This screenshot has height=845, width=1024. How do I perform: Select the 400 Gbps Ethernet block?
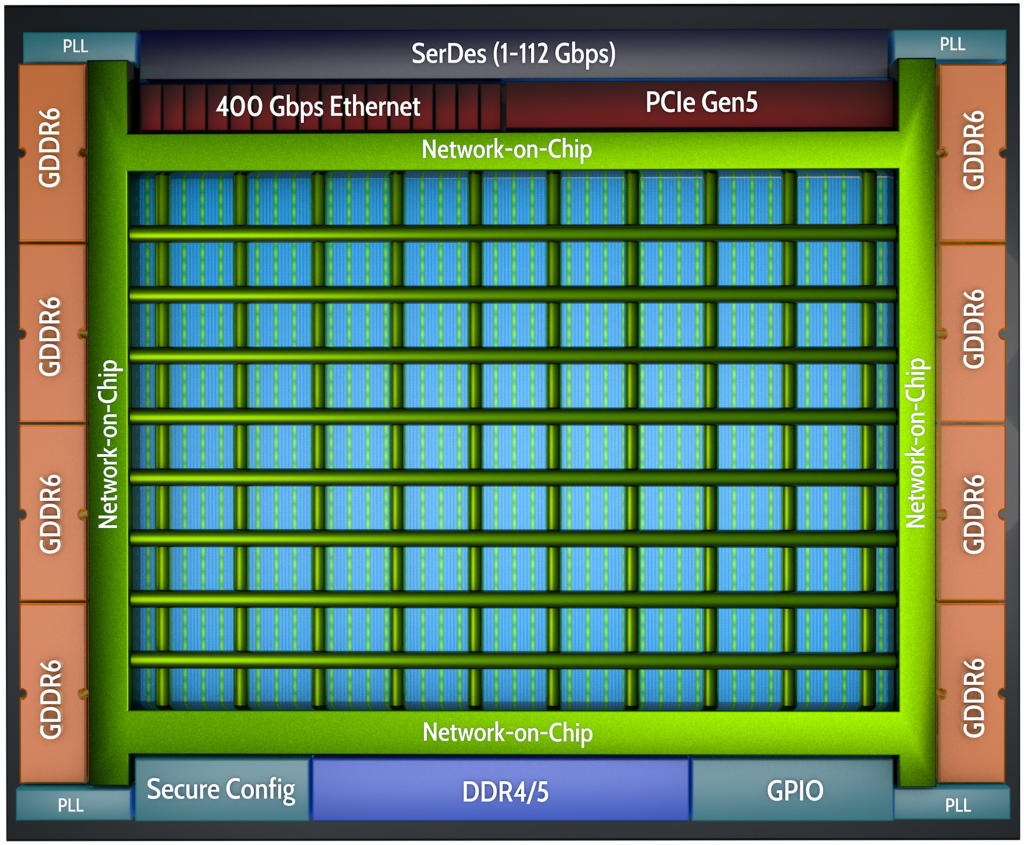click(x=318, y=106)
